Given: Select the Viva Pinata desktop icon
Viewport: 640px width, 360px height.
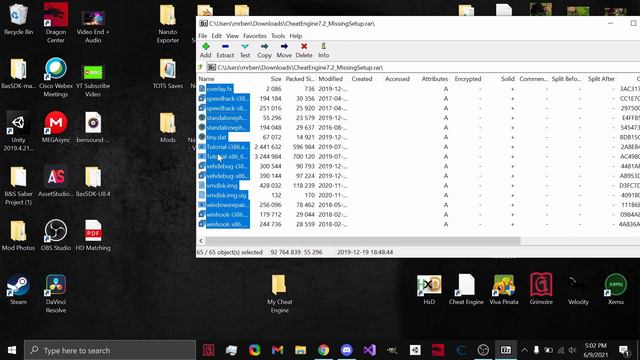Looking at the screenshot, I should click(504, 289).
